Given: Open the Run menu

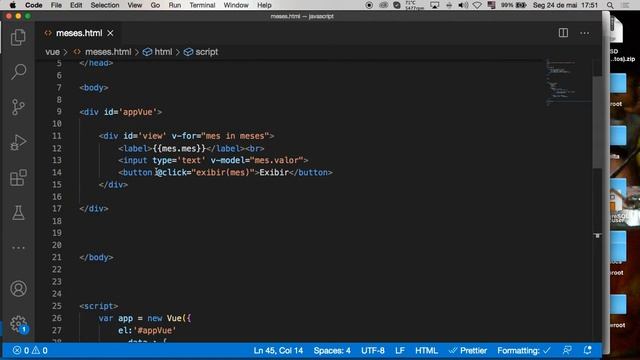Looking at the screenshot, I should [175, 5].
